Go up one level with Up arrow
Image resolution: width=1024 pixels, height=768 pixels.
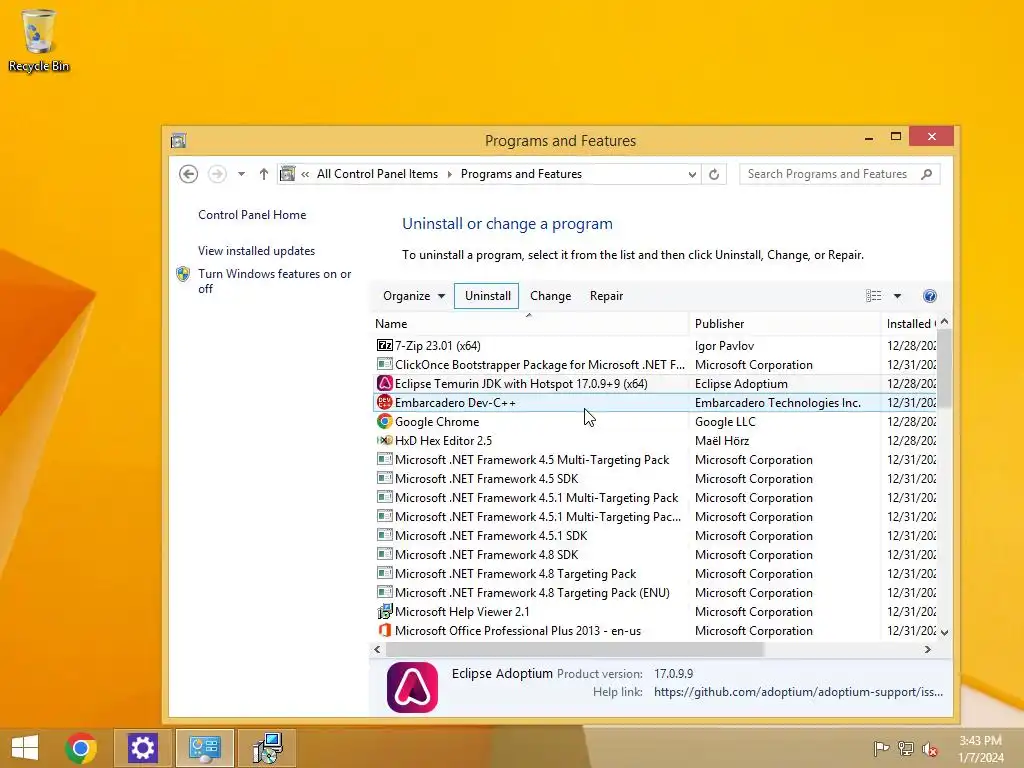coord(263,174)
